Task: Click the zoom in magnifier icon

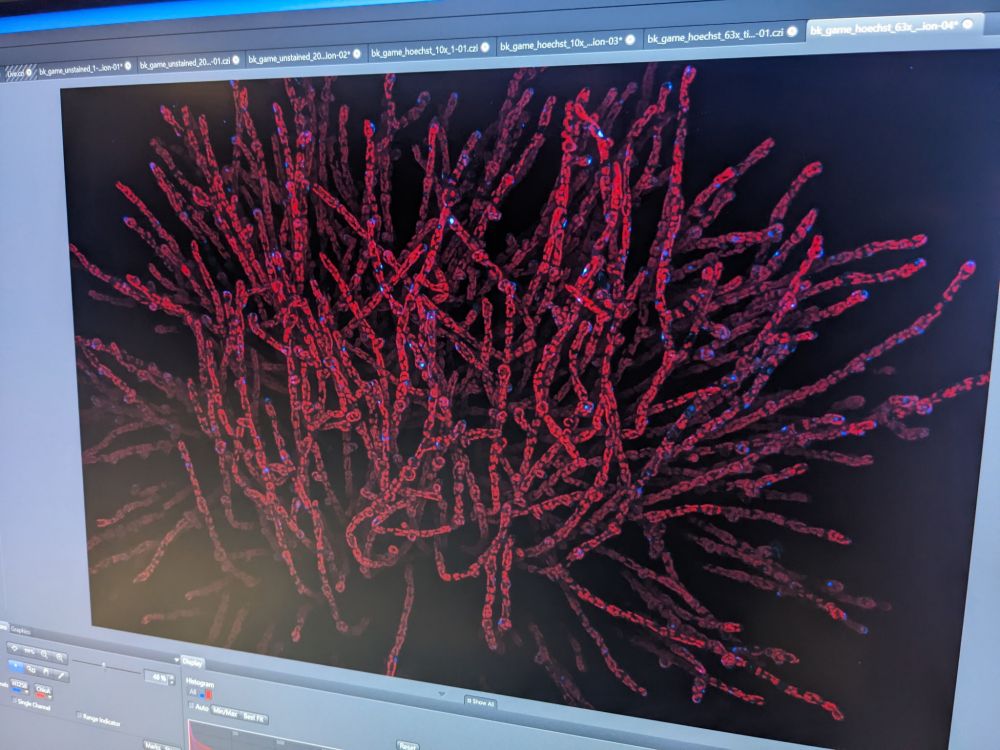Action: [59, 656]
